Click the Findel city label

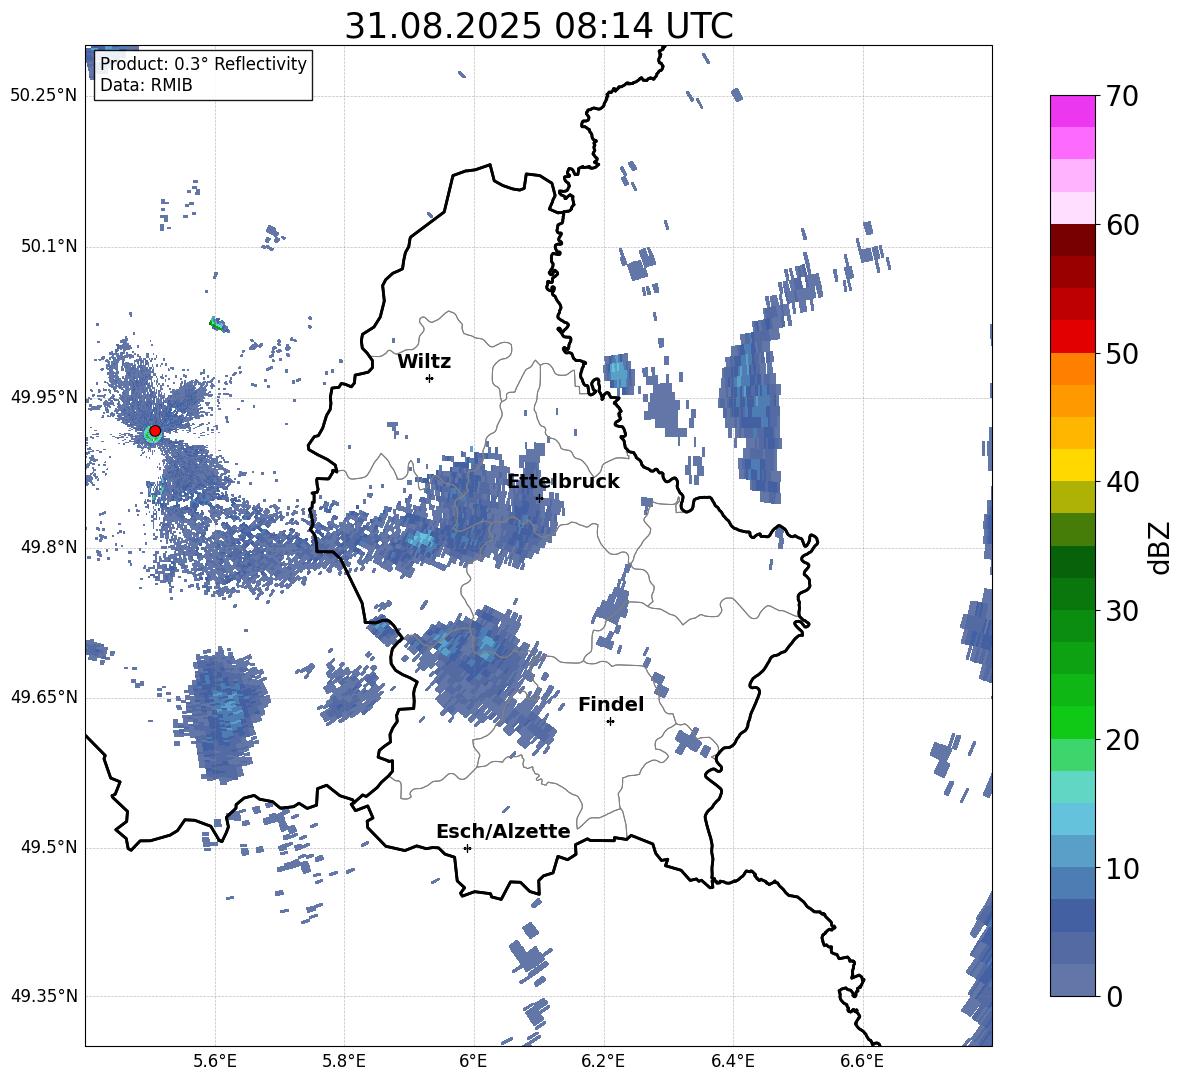(611, 705)
